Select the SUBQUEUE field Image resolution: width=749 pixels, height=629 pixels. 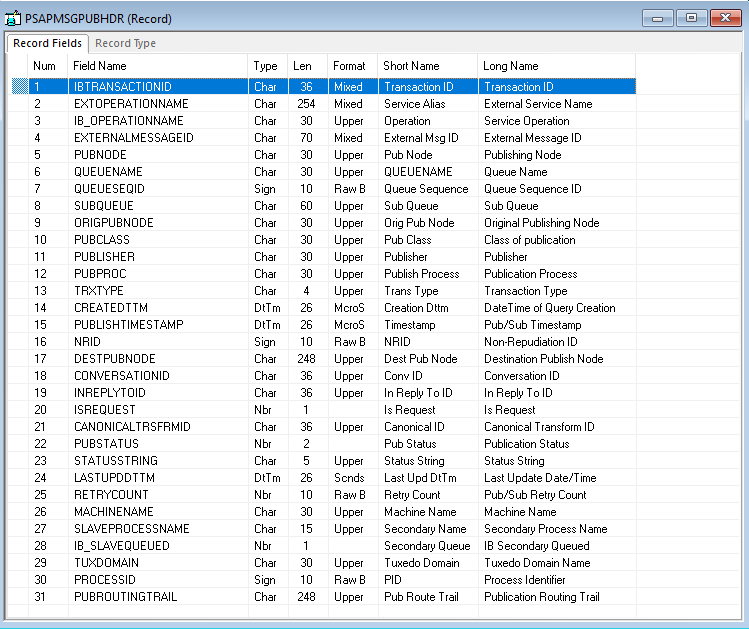point(103,206)
